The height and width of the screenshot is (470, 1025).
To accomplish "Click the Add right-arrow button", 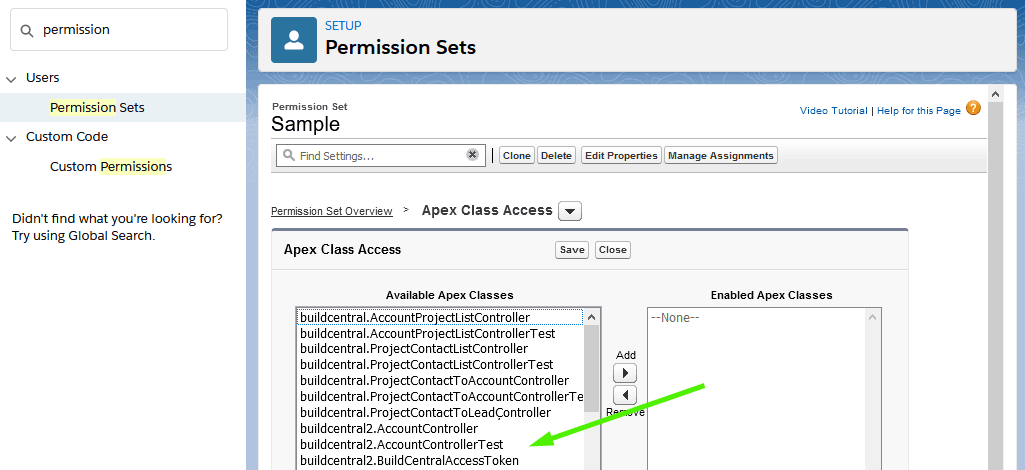I will (x=626, y=373).
